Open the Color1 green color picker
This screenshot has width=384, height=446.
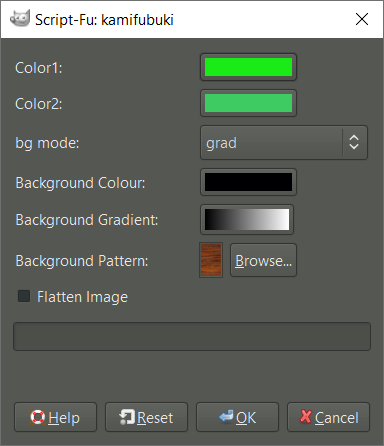click(x=248, y=67)
